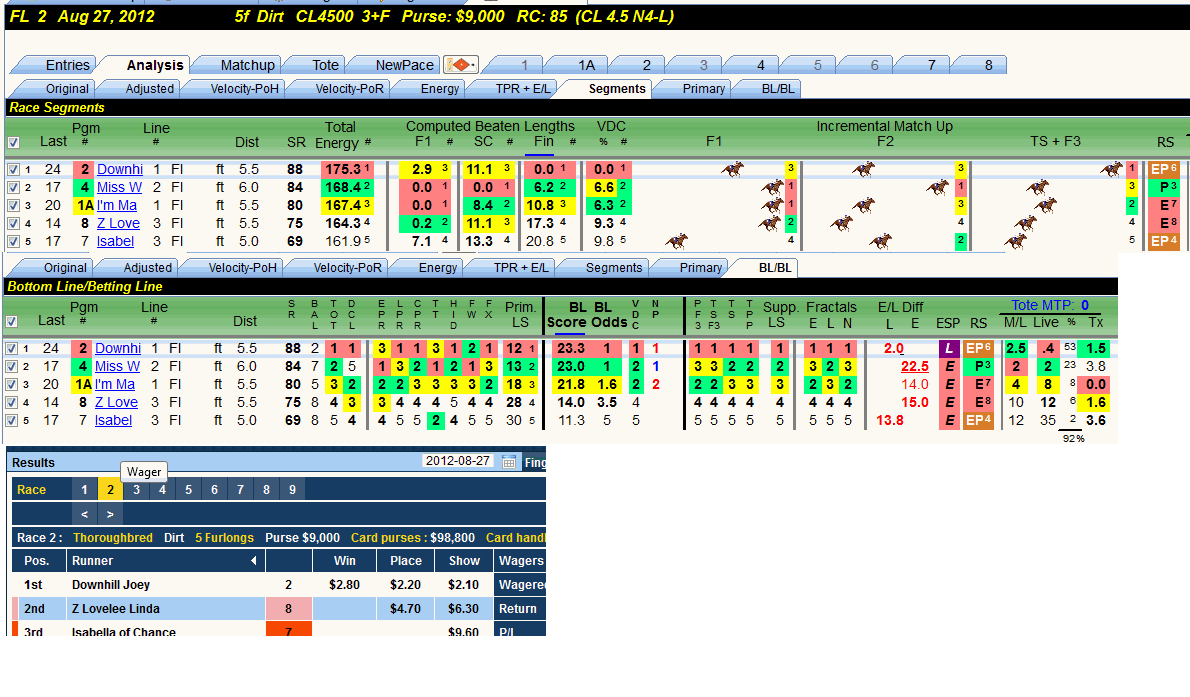The width and height of the screenshot is (1190, 697).
Task: Click Isabel's horse marker in the TS + F3 column
Action: pos(1015,241)
